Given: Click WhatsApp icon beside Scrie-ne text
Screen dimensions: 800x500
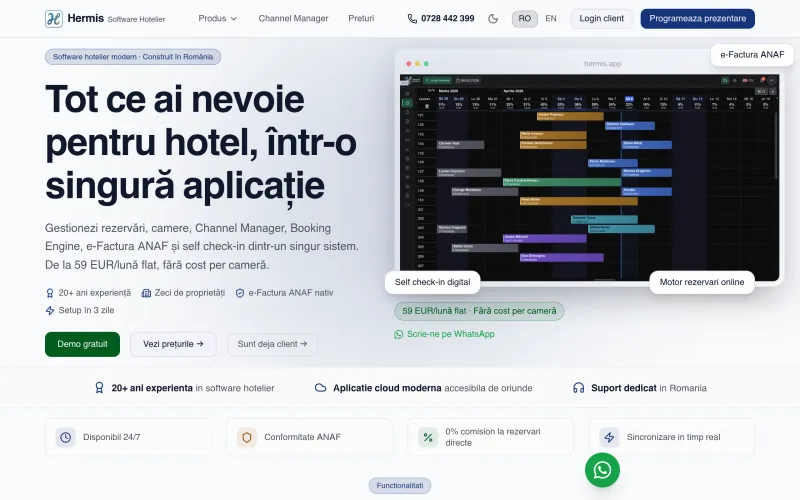Looking at the screenshot, I should (398, 335).
